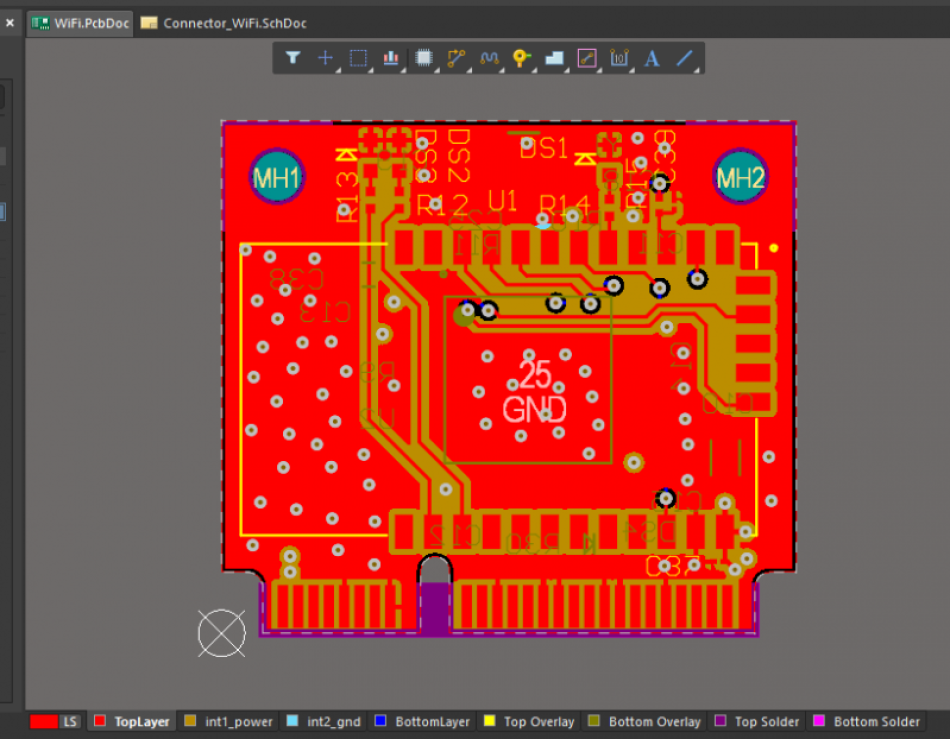Select the Place Dimension tool
This screenshot has width=950, height=739.
[x=619, y=58]
